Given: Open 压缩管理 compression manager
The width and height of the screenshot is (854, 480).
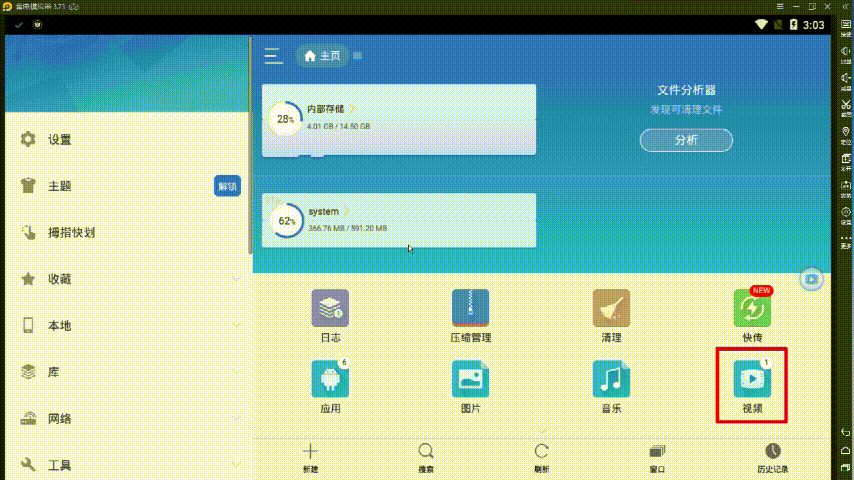Looking at the screenshot, I should (x=471, y=316).
